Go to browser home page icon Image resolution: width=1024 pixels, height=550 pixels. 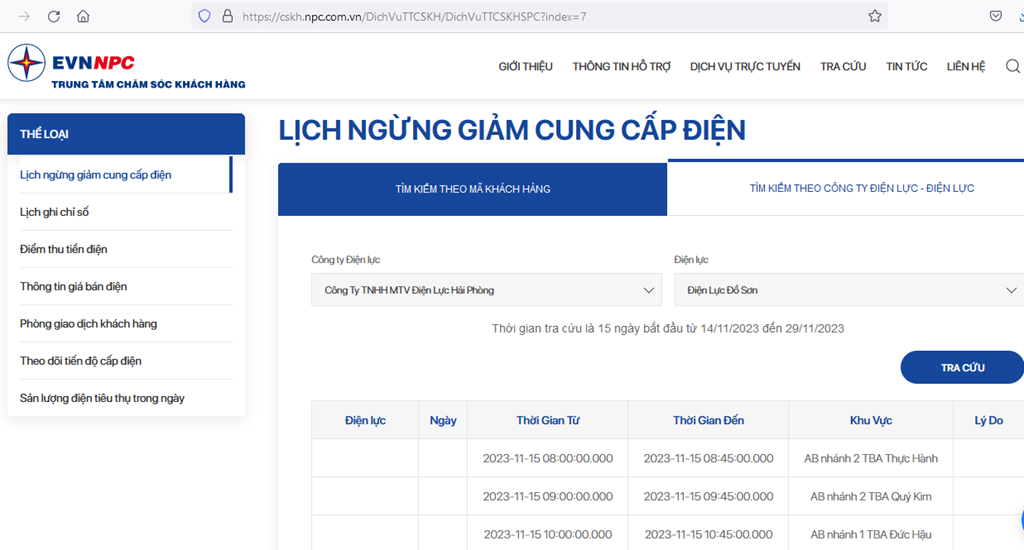coord(83,16)
